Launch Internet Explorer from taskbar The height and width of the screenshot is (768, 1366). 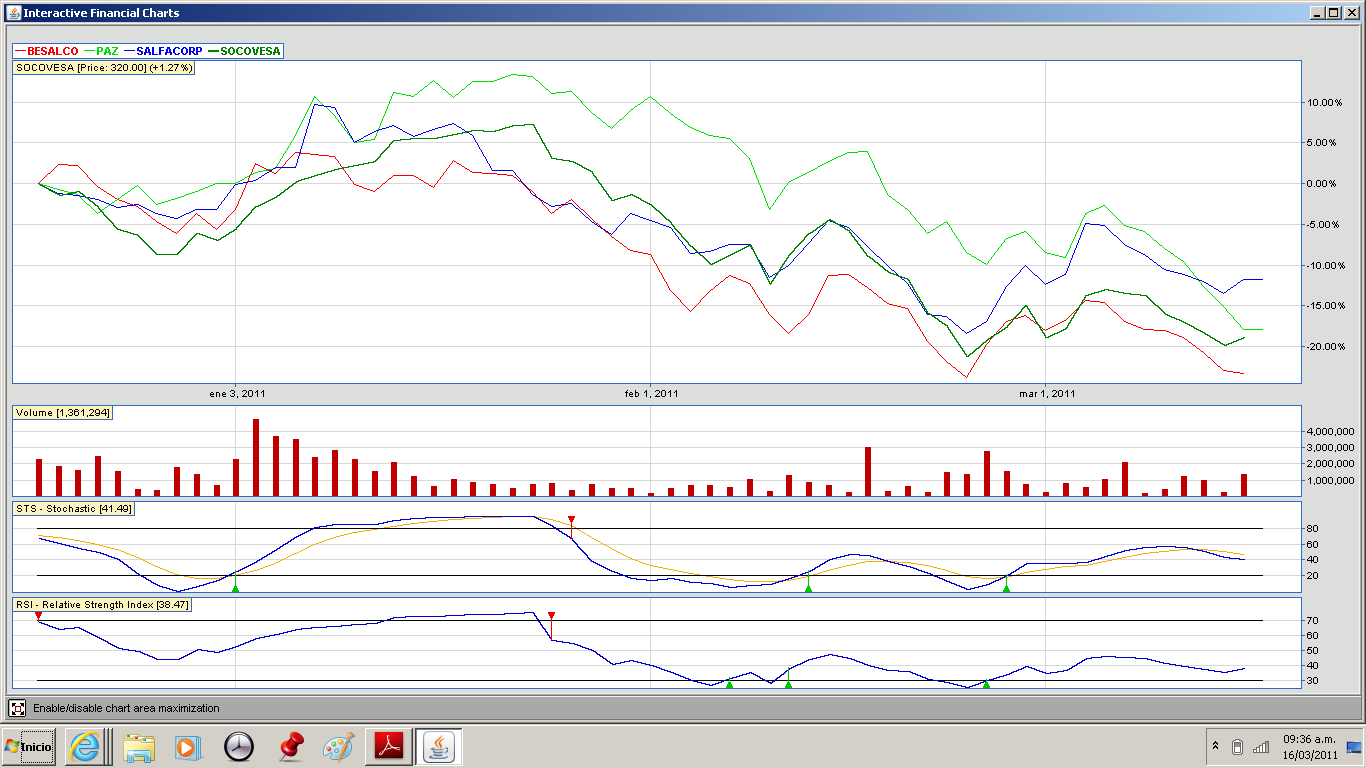point(85,746)
